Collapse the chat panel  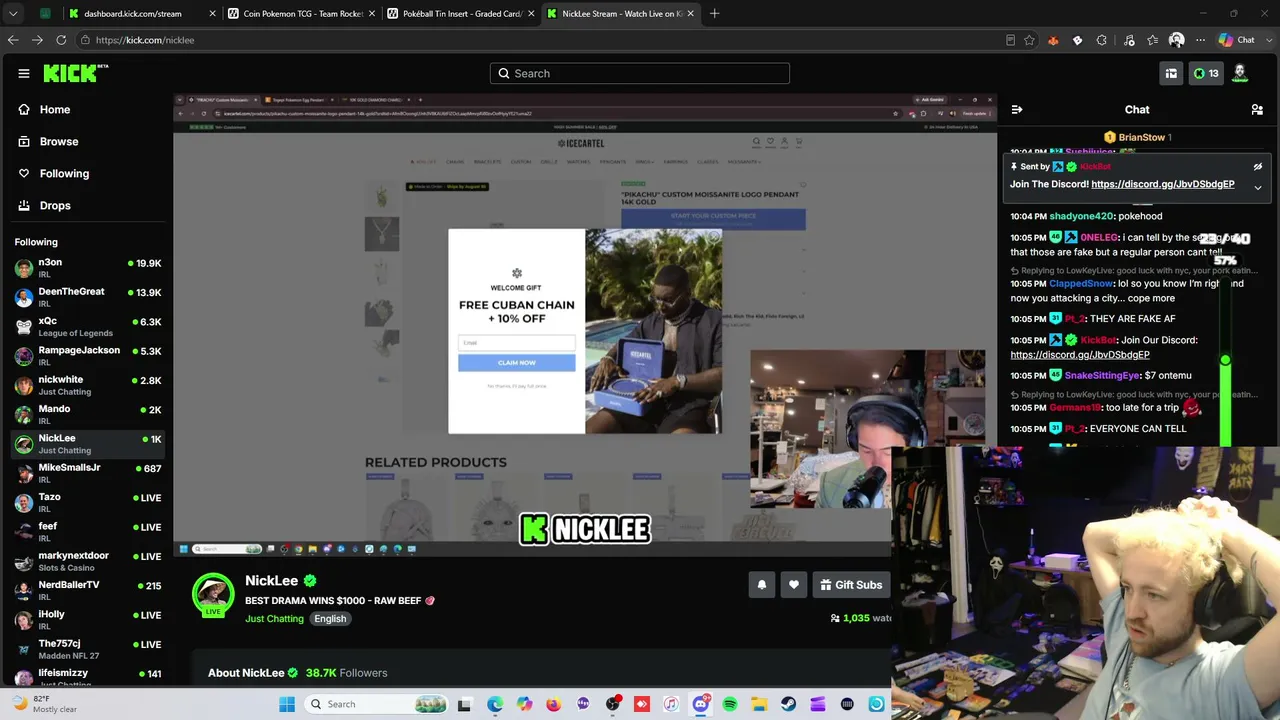click(x=1017, y=110)
